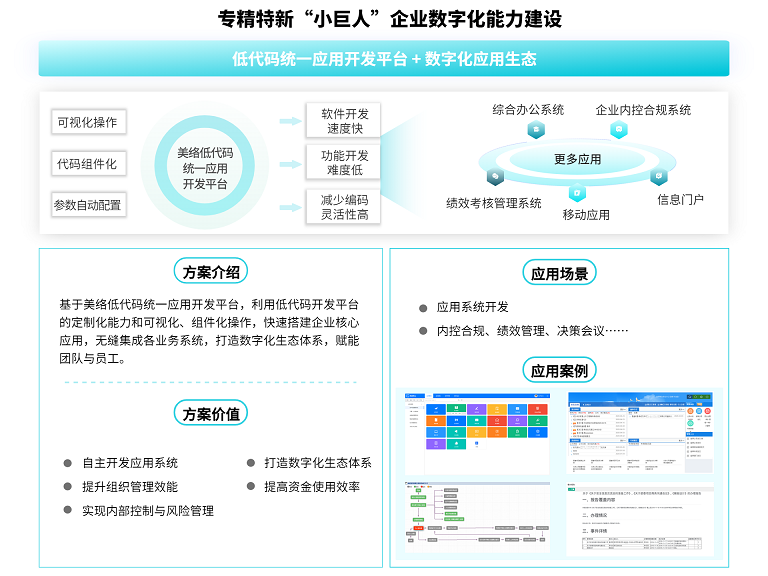The height and width of the screenshot is (576, 768).
Task: Click the arrow pointing to 软件开发速度快
Action: pyautogui.click(x=290, y=121)
